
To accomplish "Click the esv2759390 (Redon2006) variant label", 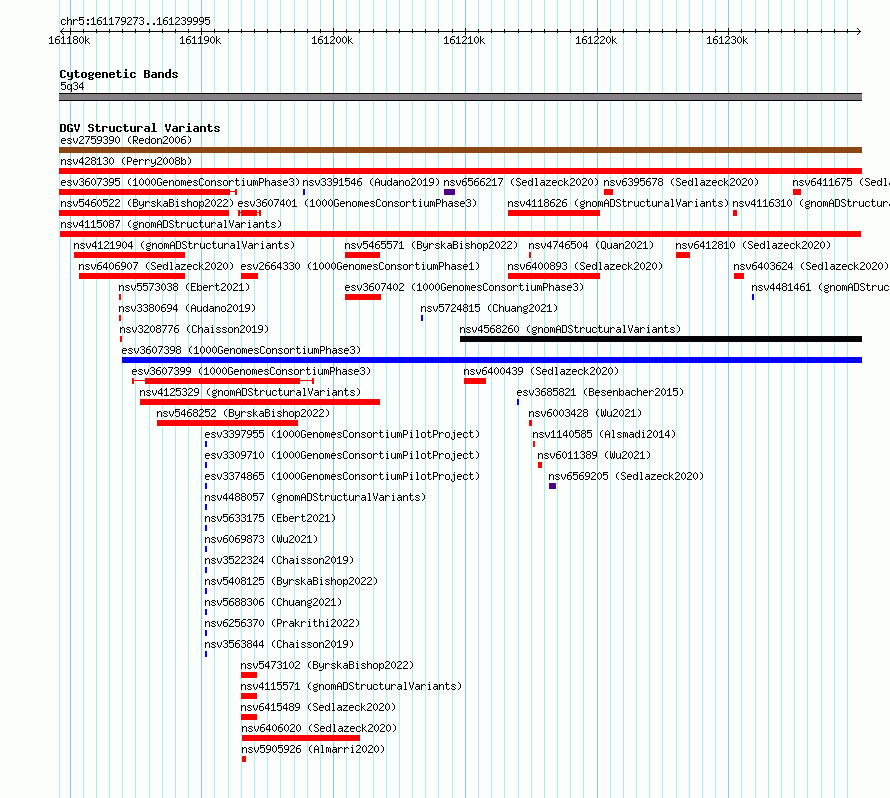I will [x=126, y=140].
